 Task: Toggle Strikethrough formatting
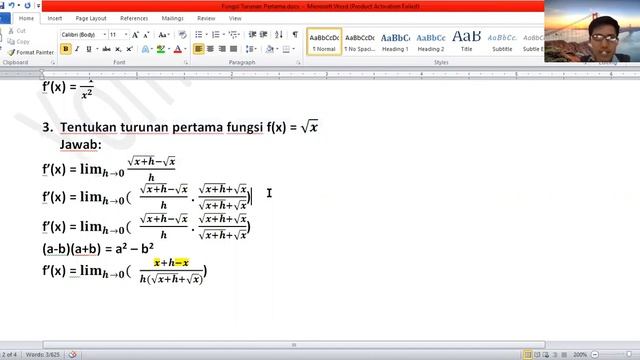click(107, 49)
